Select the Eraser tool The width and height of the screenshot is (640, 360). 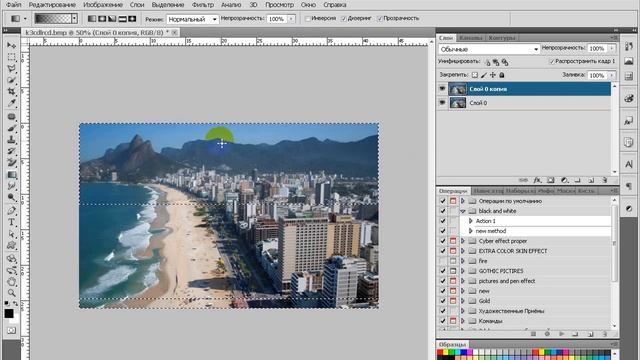[x=11, y=163]
